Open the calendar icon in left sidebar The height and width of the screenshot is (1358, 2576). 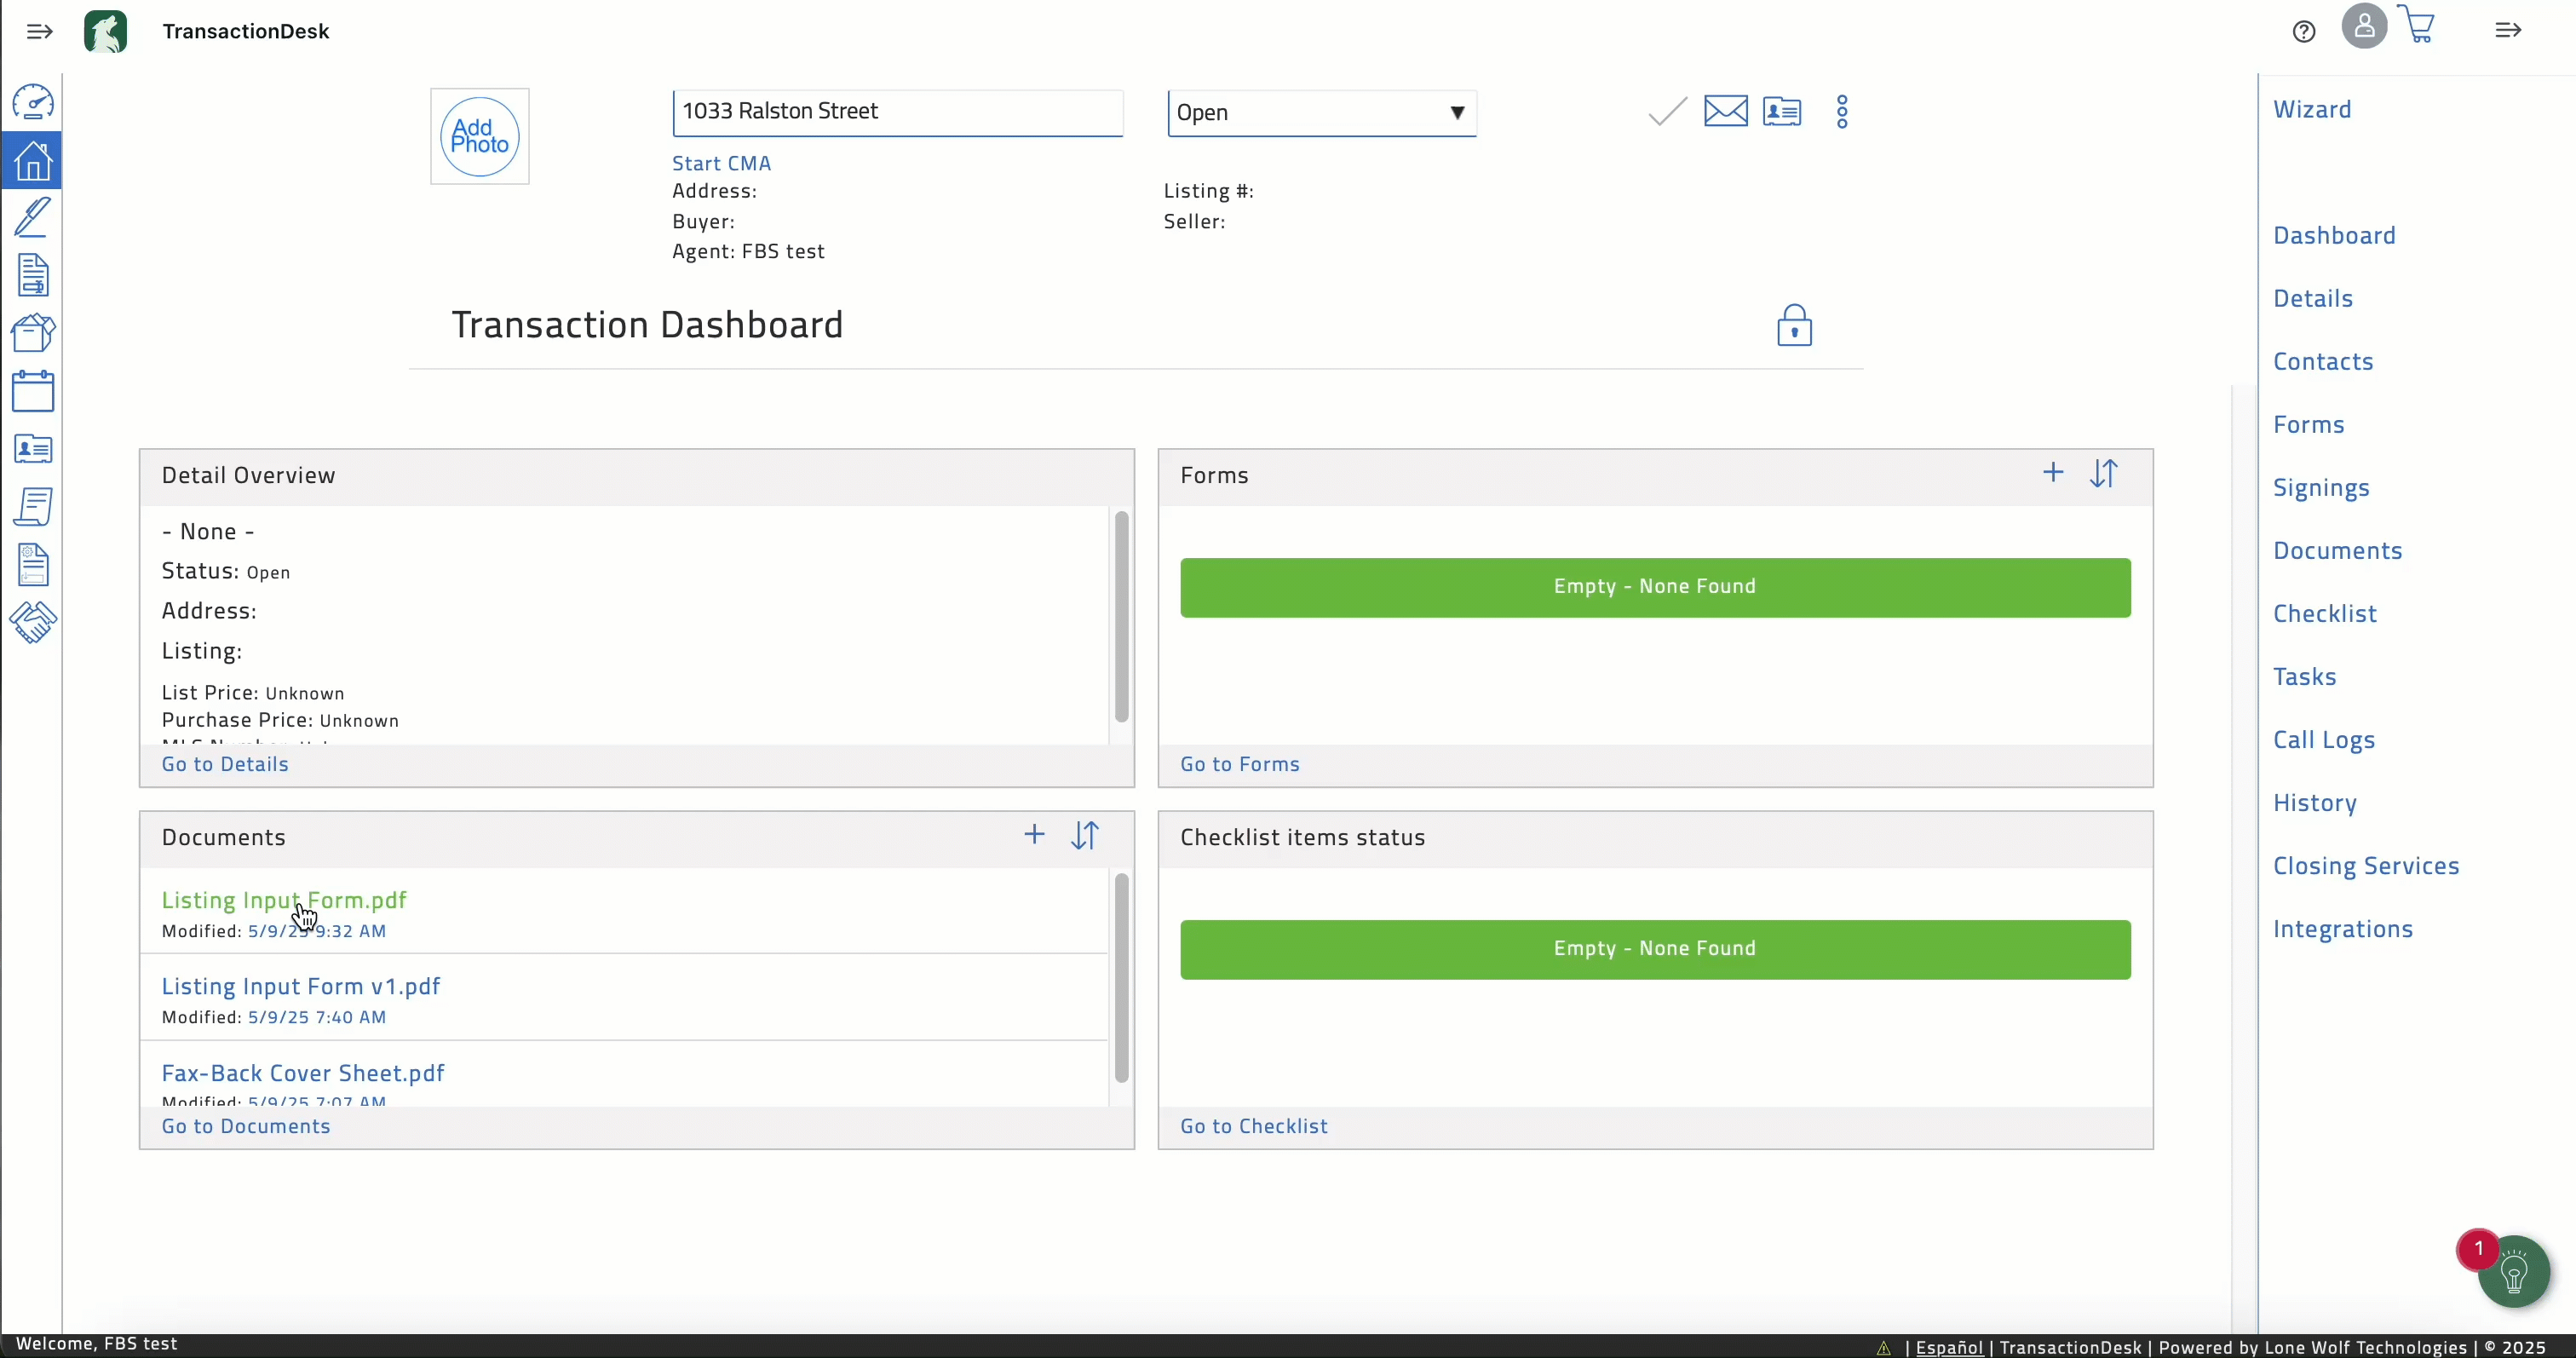(33, 391)
